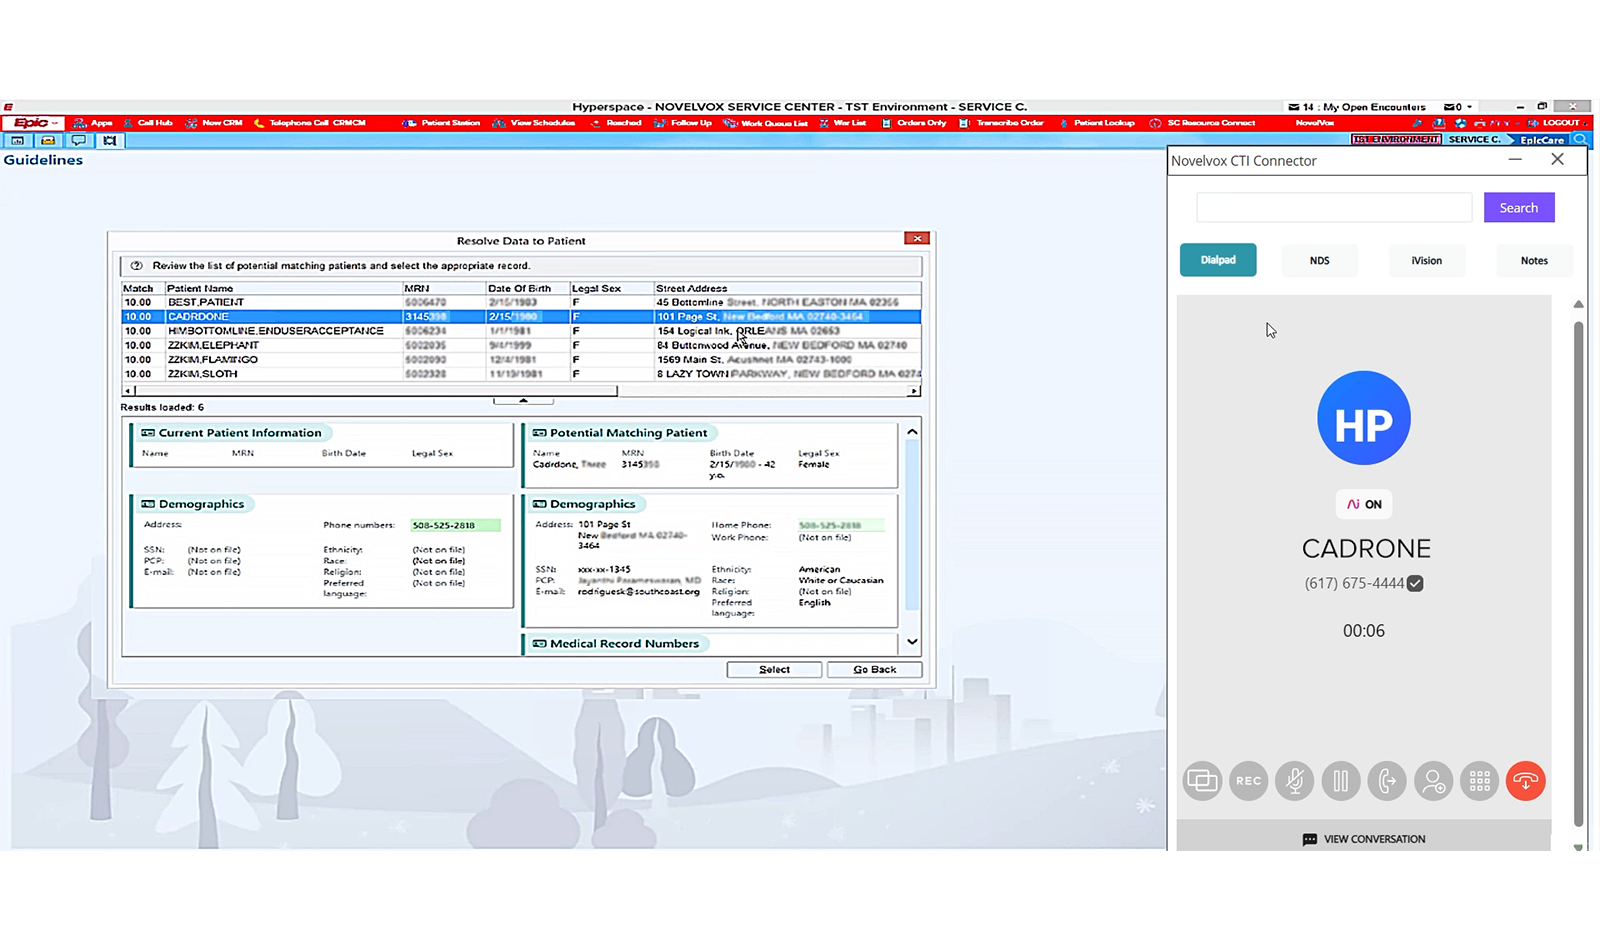
Task: Transfer the call with phone-arrow icon
Action: 1387,781
